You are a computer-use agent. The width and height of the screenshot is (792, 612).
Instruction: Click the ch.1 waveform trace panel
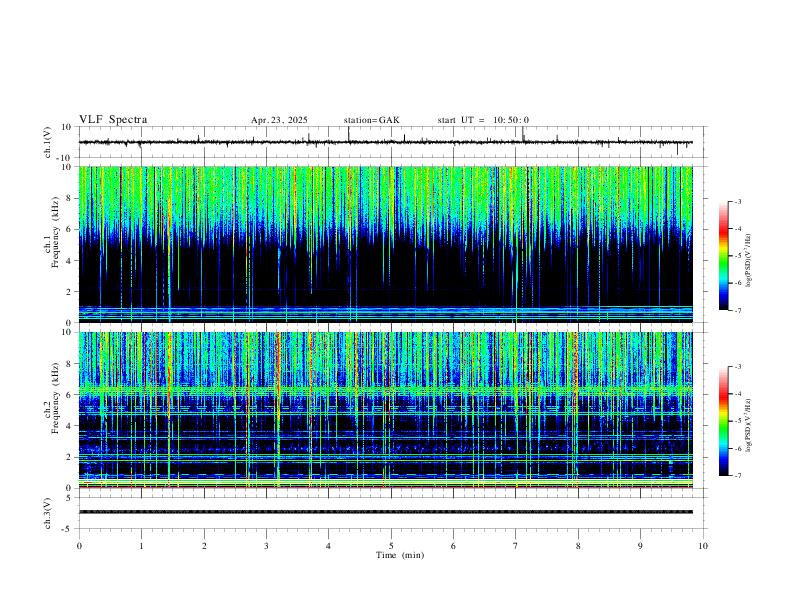point(392,142)
